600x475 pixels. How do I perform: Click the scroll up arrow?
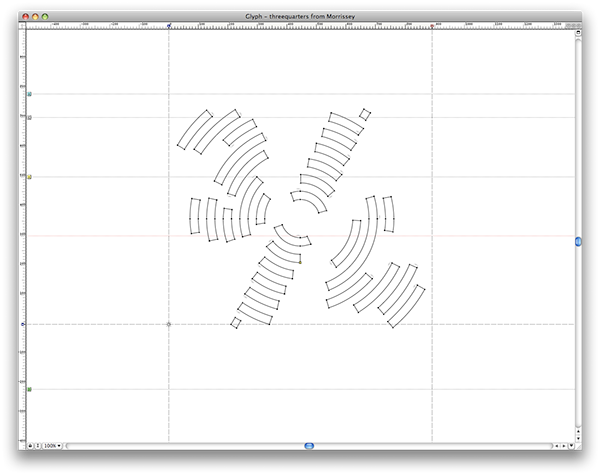coord(578,431)
